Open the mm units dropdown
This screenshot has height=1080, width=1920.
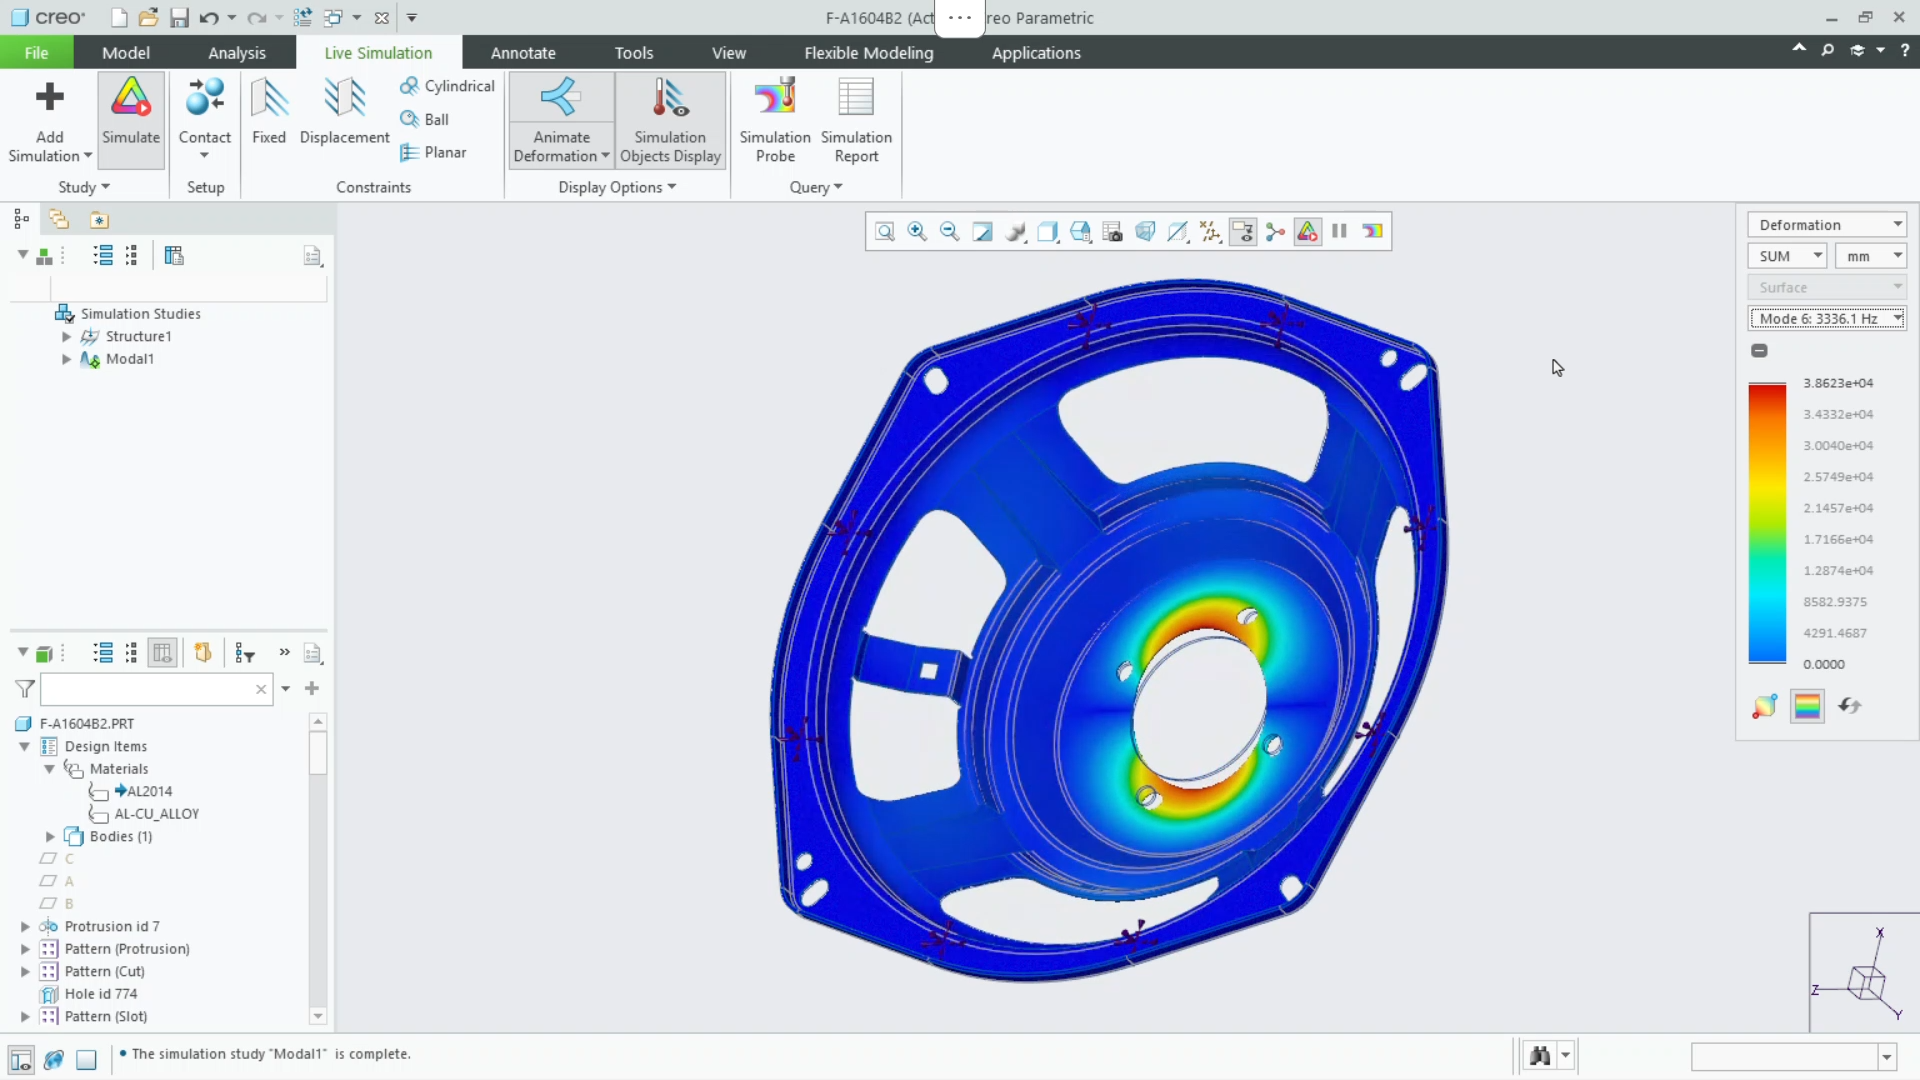tap(1871, 256)
